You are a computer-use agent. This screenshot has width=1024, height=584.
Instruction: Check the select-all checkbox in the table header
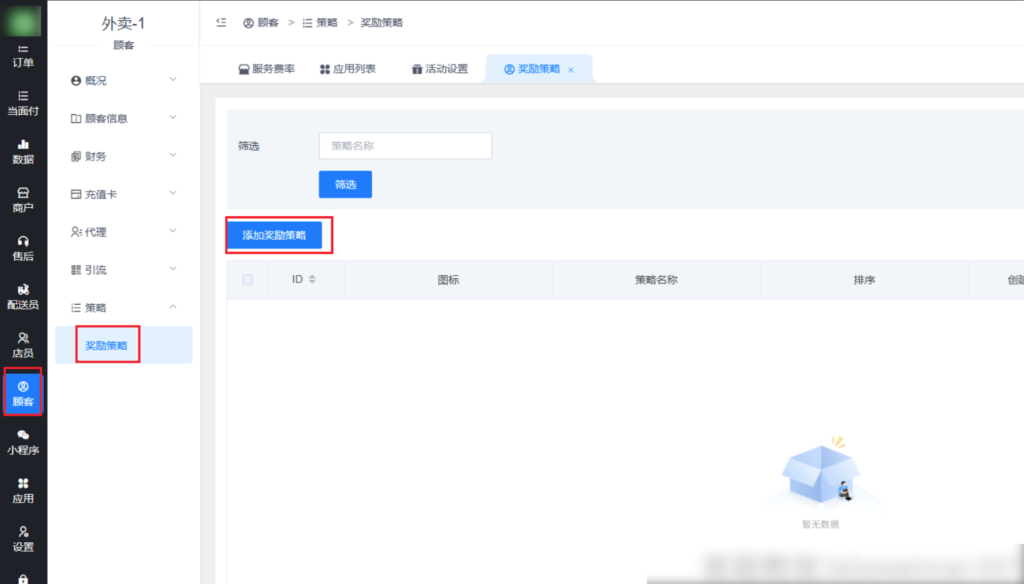coord(246,279)
